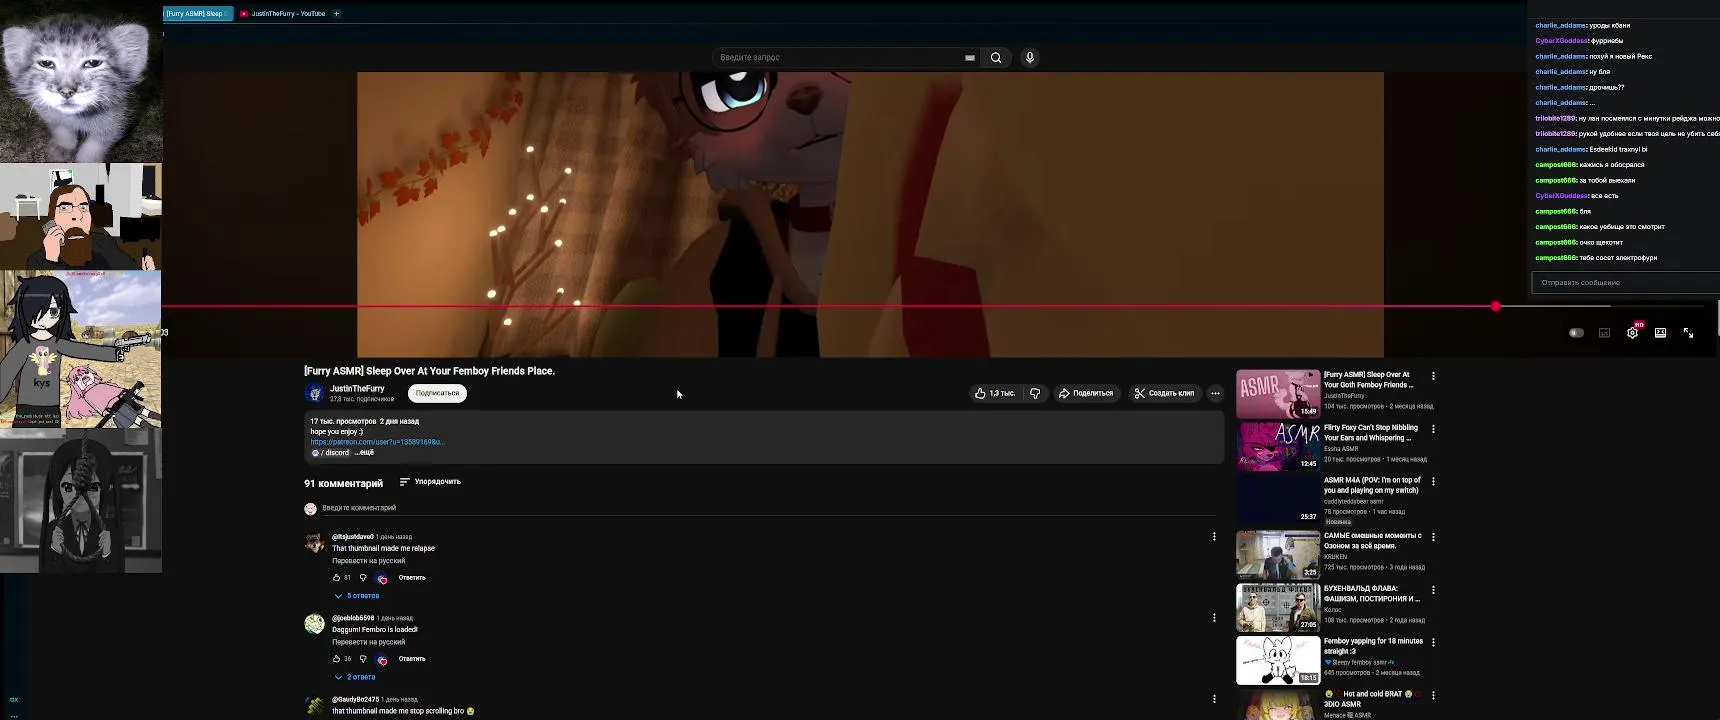
Task: Click Перевести на русский under 'Daggum! Fembro is loaded!'
Action: click(x=368, y=642)
